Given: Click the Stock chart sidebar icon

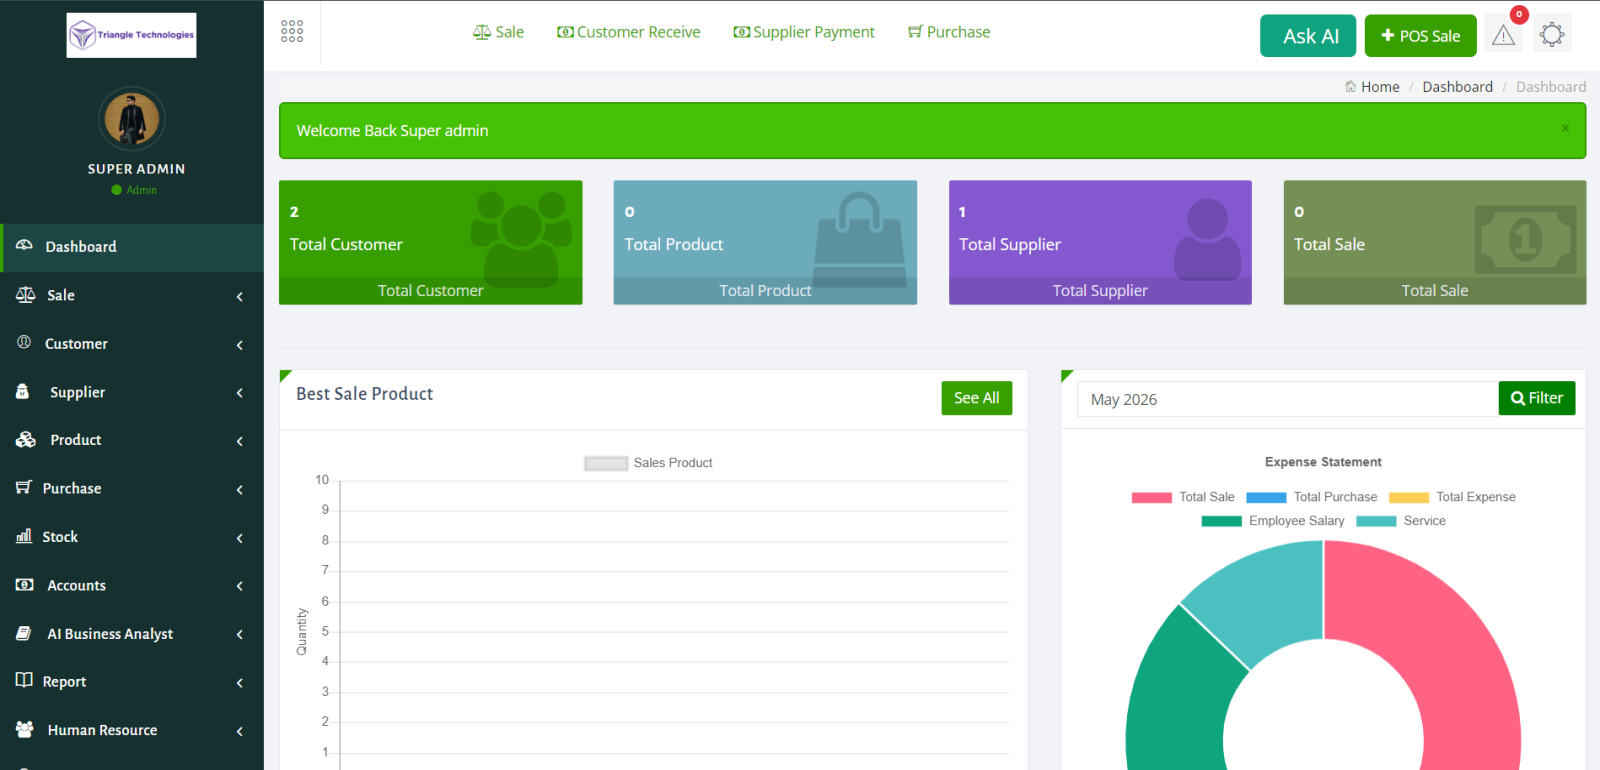Looking at the screenshot, I should 24,537.
